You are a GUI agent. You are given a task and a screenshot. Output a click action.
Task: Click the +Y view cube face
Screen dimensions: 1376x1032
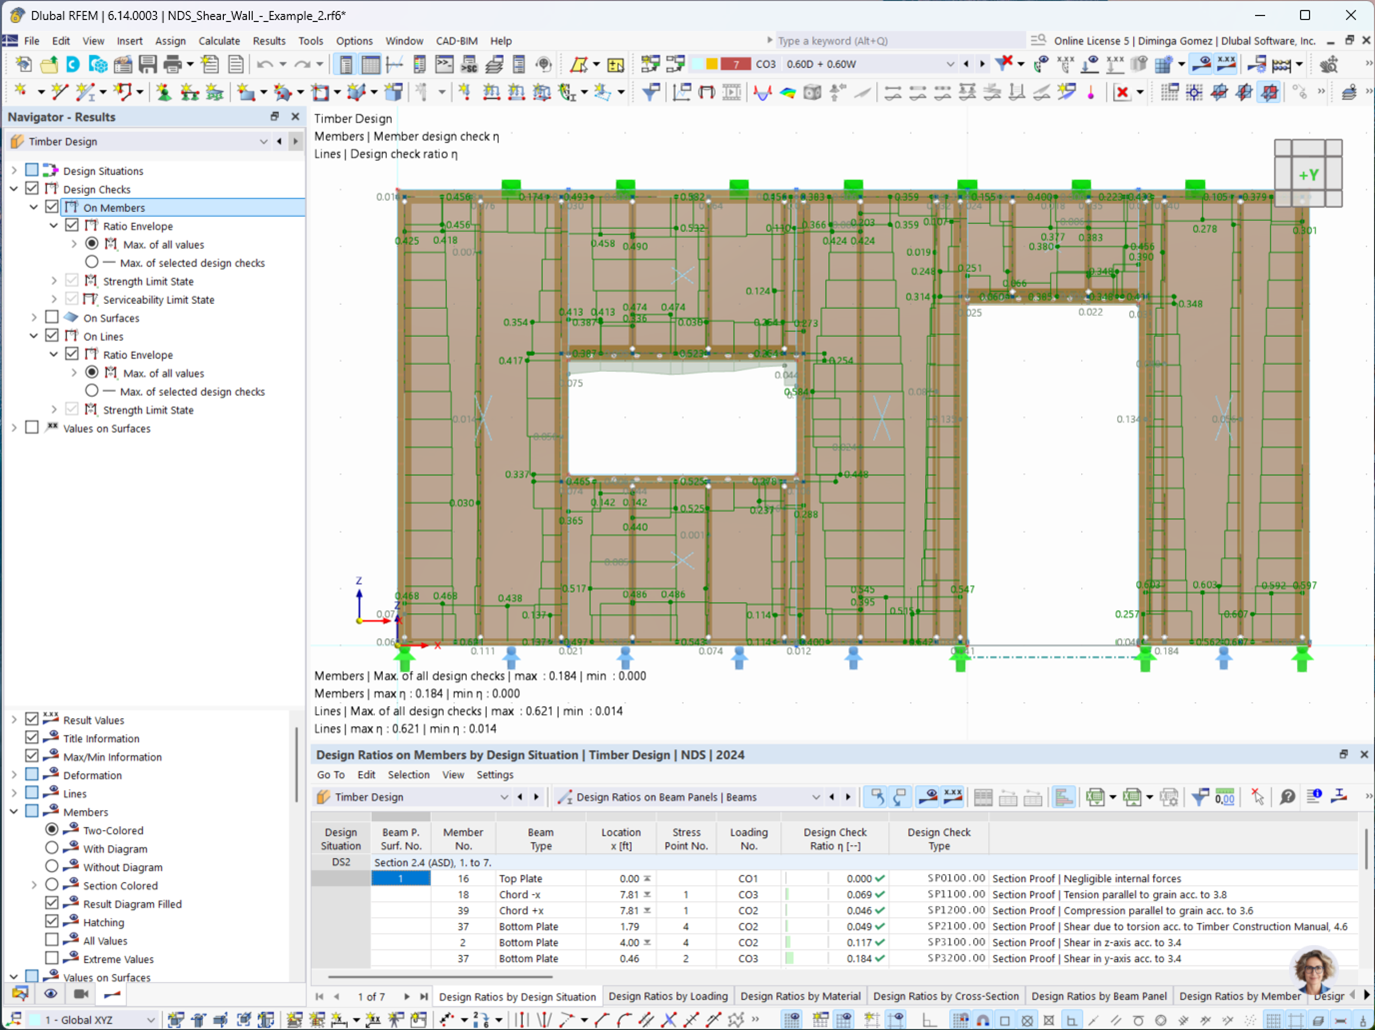tap(1309, 175)
